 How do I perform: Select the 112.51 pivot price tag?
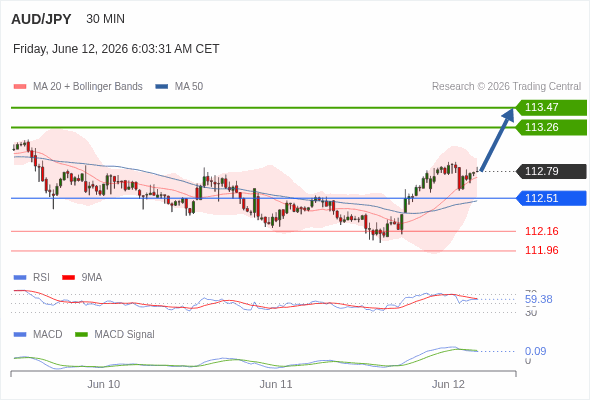[551, 198]
